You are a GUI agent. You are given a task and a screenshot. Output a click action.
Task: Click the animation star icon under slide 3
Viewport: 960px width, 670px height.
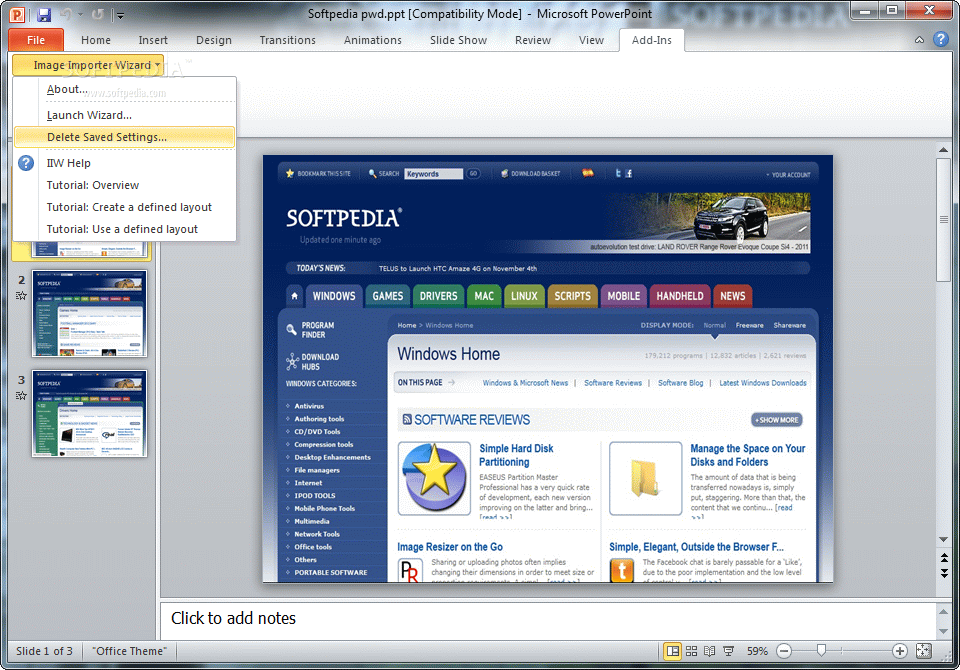[21, 396]
